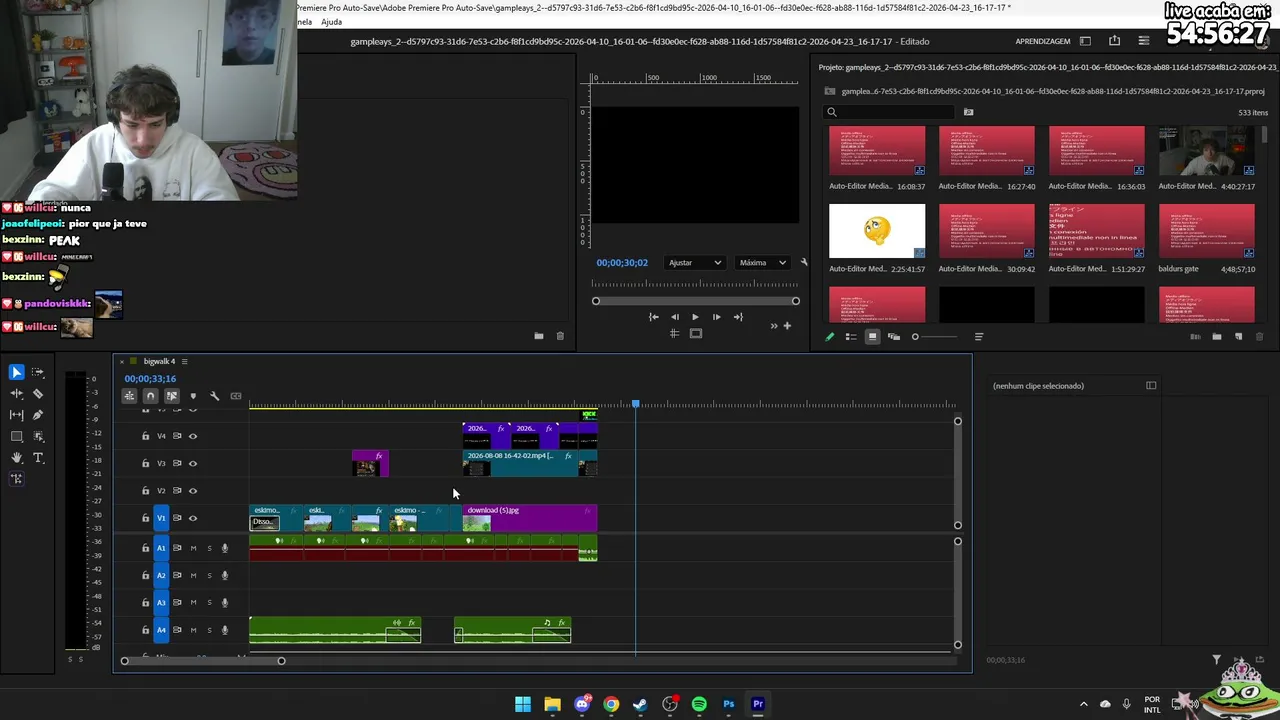Screen dimensions: 1280x720
Task: Create a new item in Project panel
Action: point(1238,337)
